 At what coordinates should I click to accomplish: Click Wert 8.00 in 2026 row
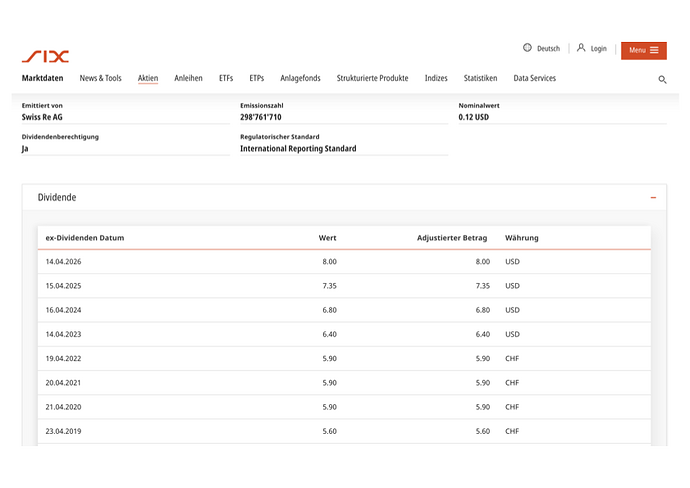(x=329, y=261)
